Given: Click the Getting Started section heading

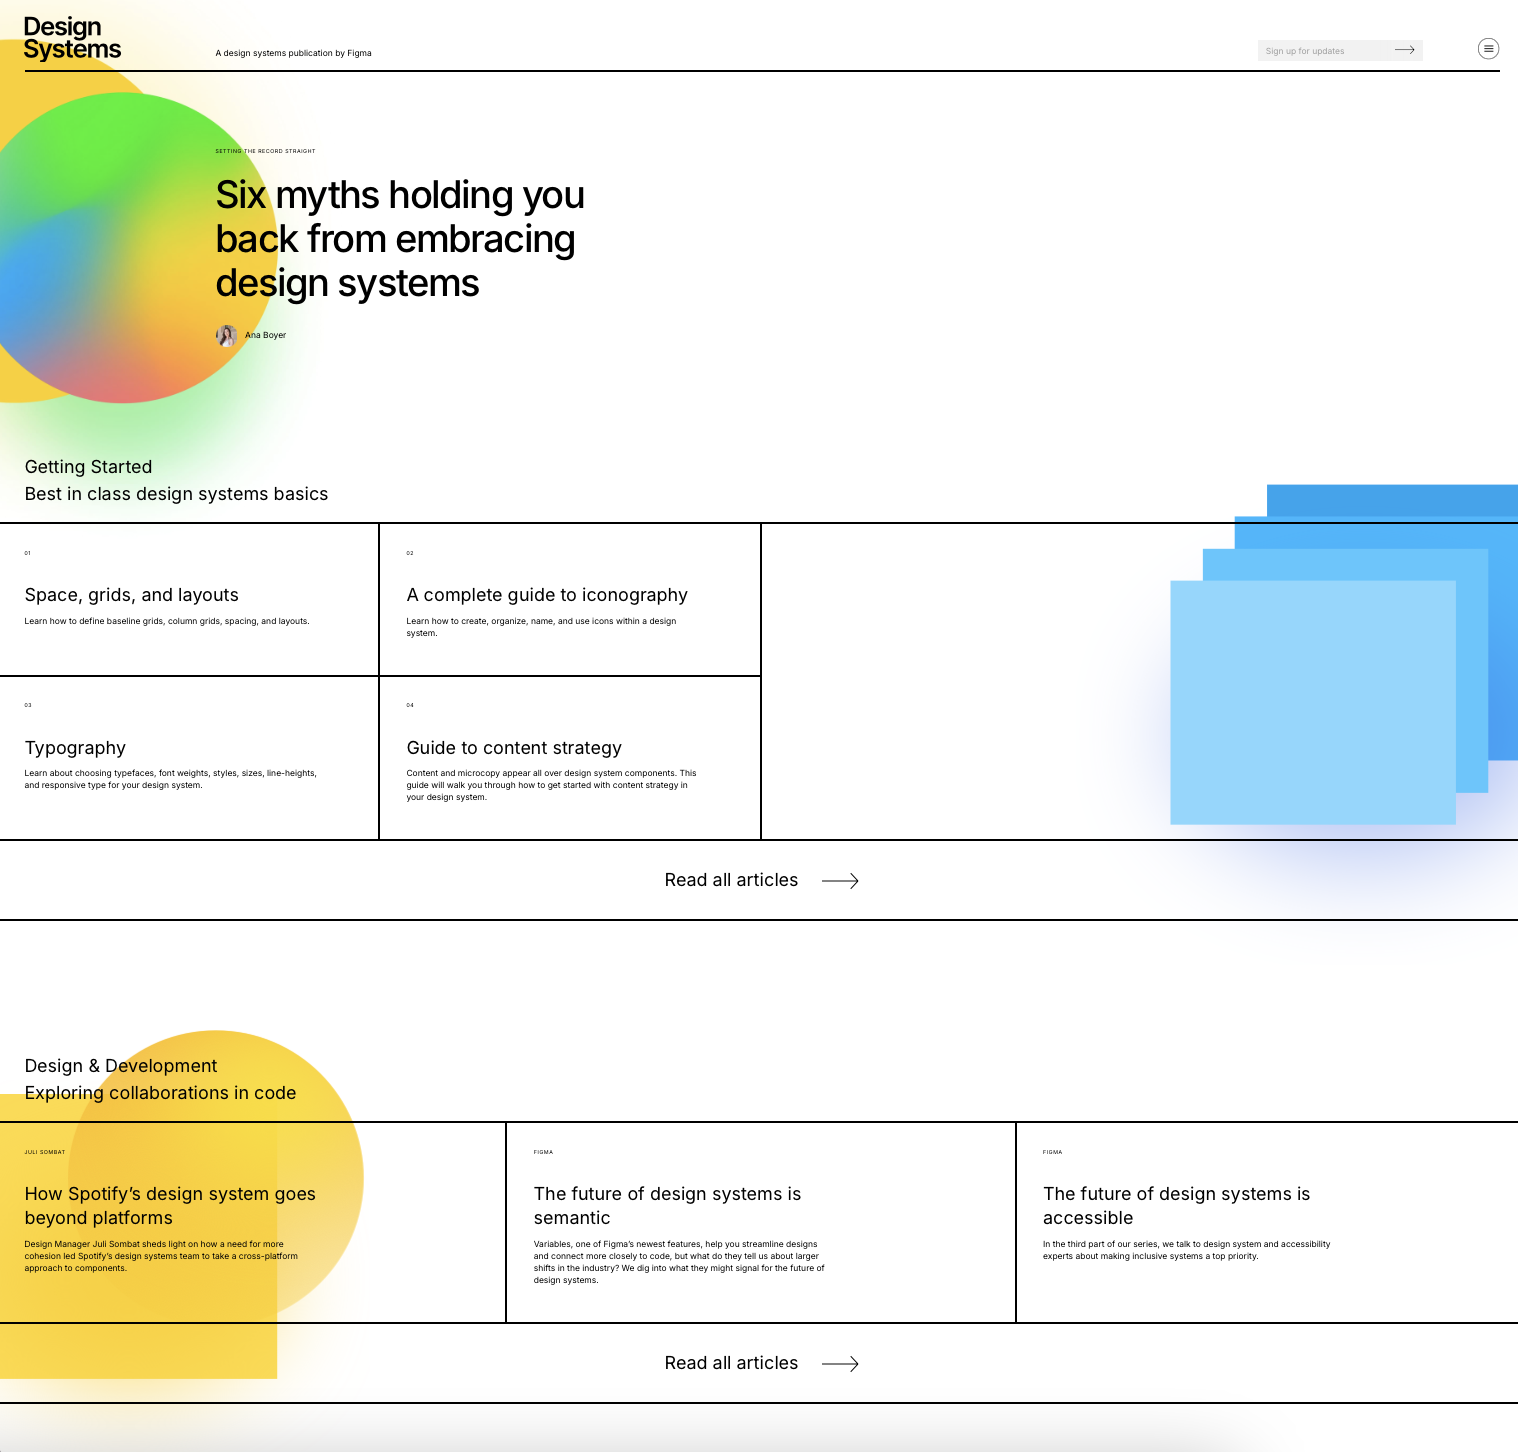Looking at the screenshot, I should point(88,467).
